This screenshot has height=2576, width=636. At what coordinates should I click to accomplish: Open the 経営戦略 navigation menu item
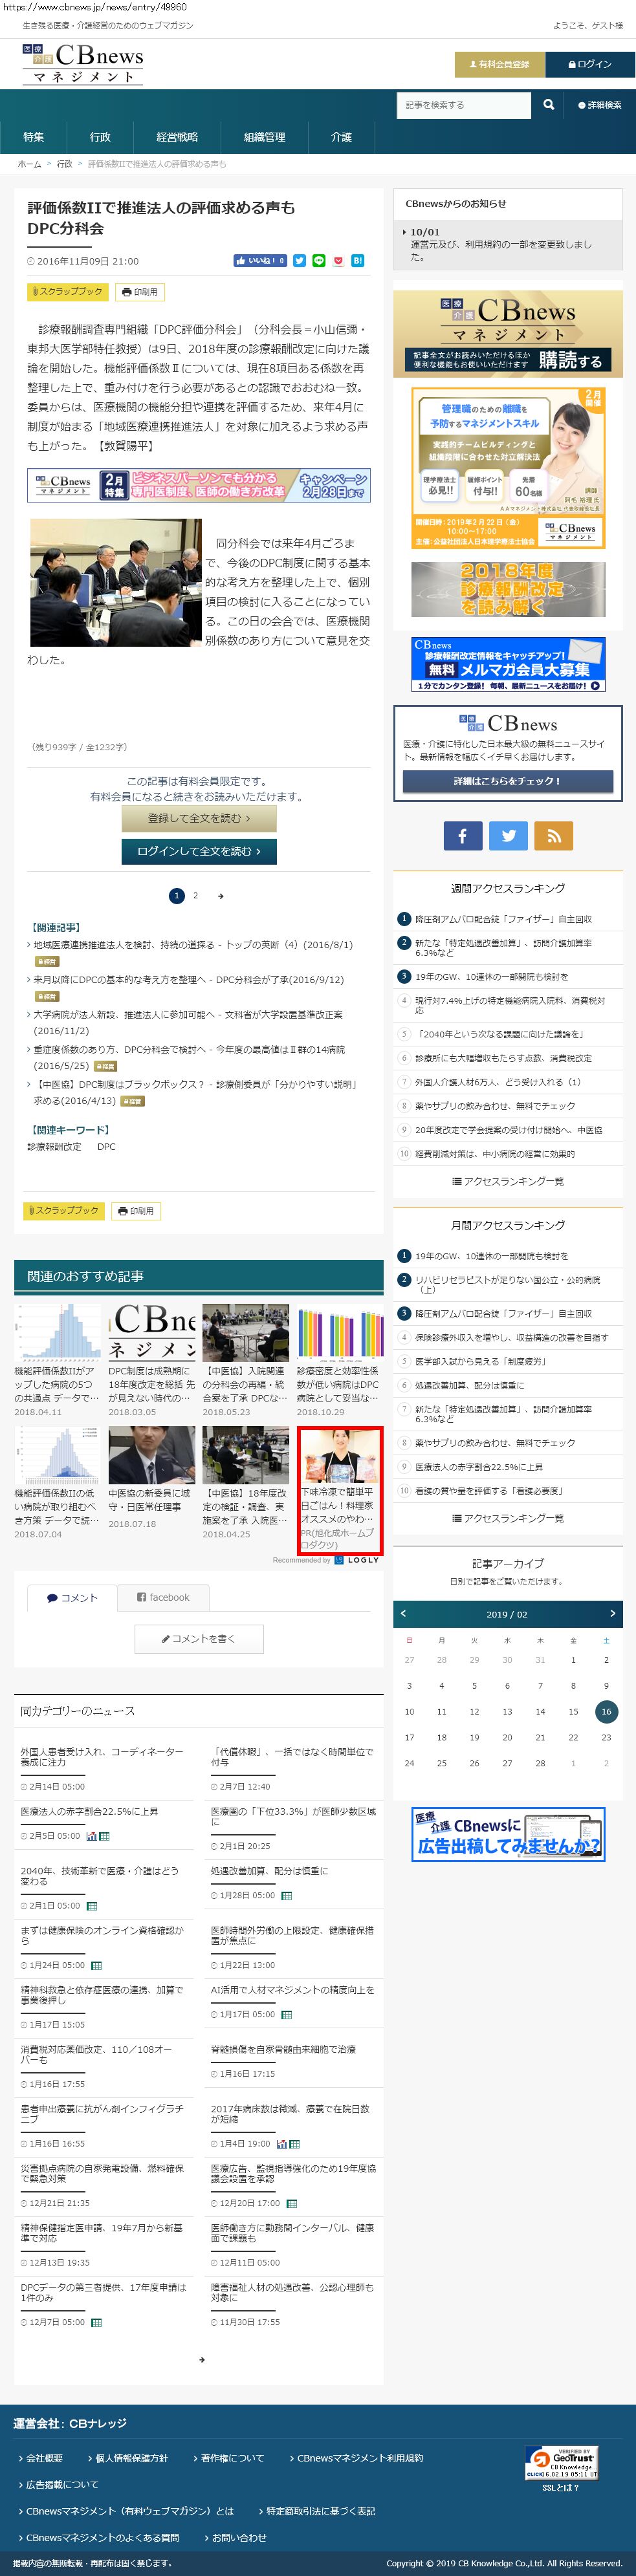[177, 137]
